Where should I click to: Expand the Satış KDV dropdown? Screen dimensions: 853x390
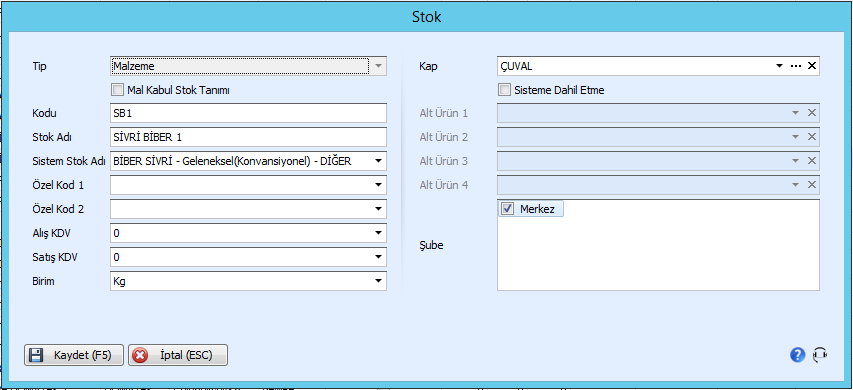379,257
